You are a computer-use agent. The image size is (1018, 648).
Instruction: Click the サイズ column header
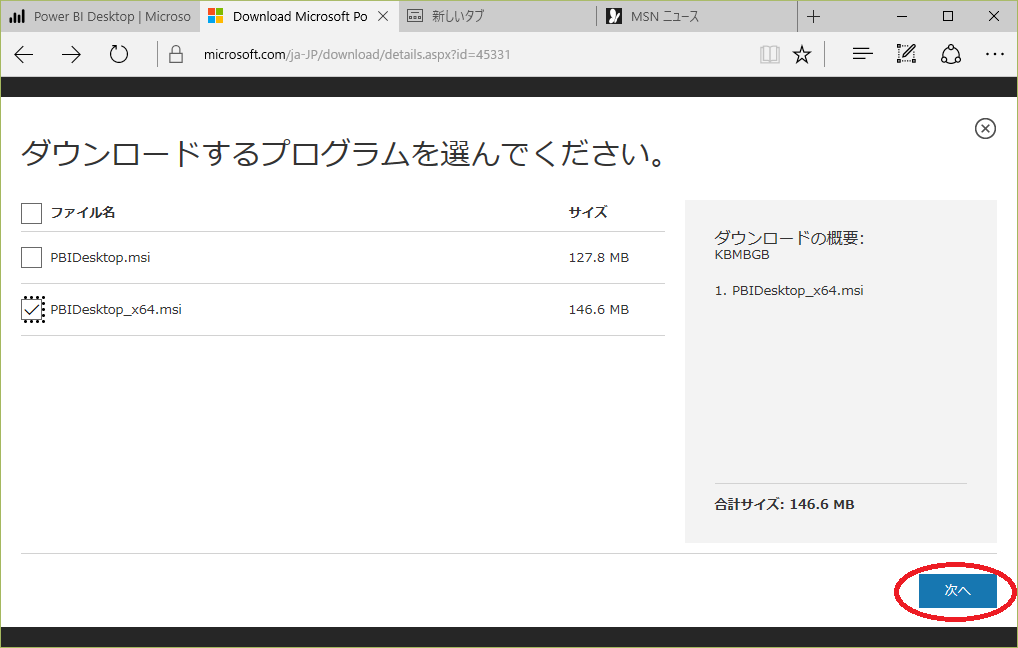(588, 212)
